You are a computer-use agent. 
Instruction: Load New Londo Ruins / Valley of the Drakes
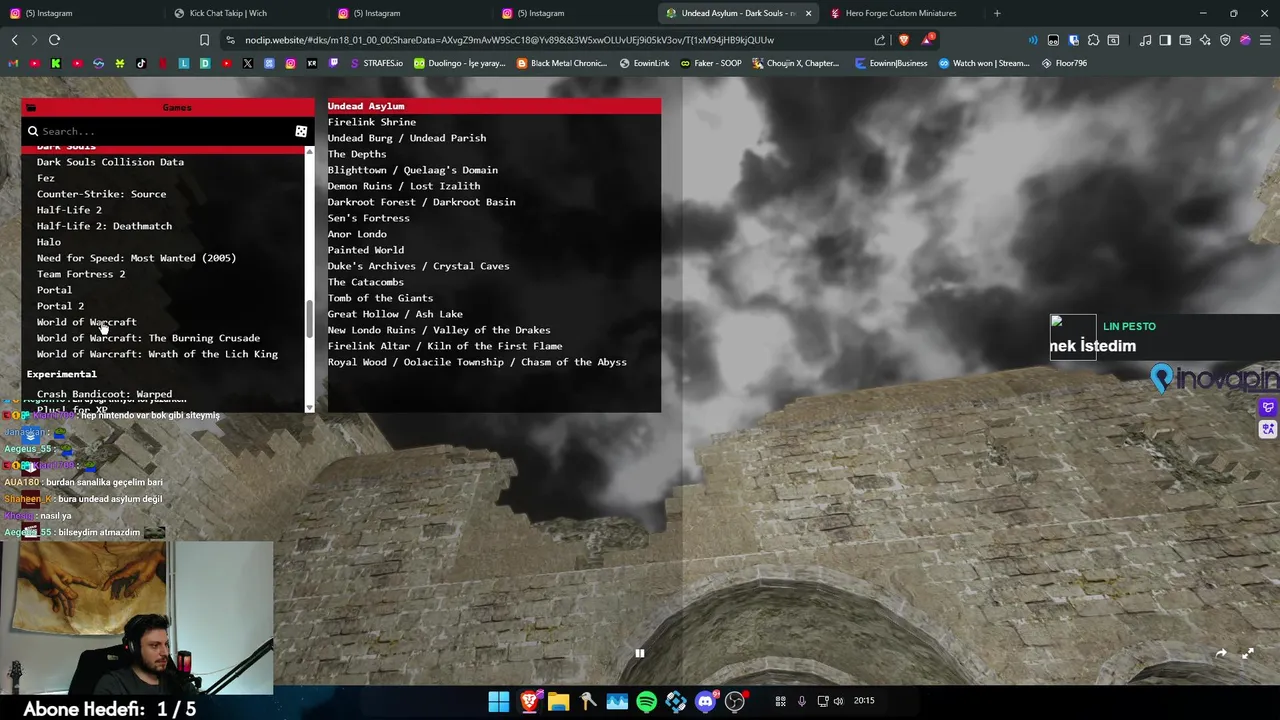point(439,330)
